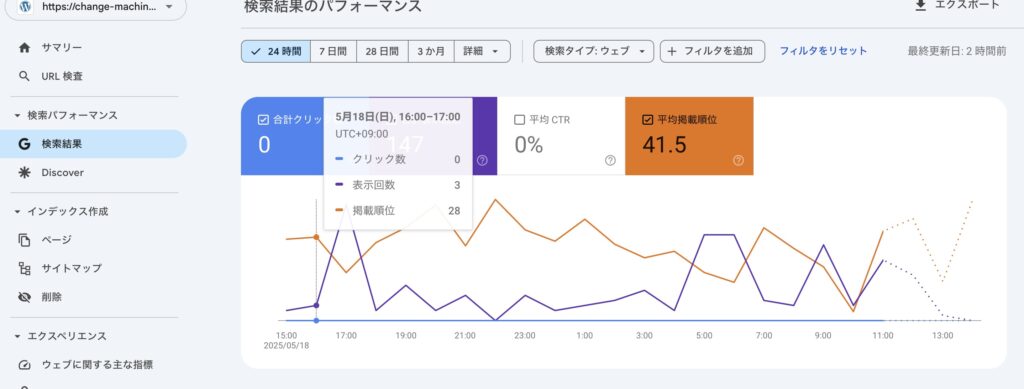Select the 28 日間 range tab
The image size is (1024, 389).
pos(382,51)
